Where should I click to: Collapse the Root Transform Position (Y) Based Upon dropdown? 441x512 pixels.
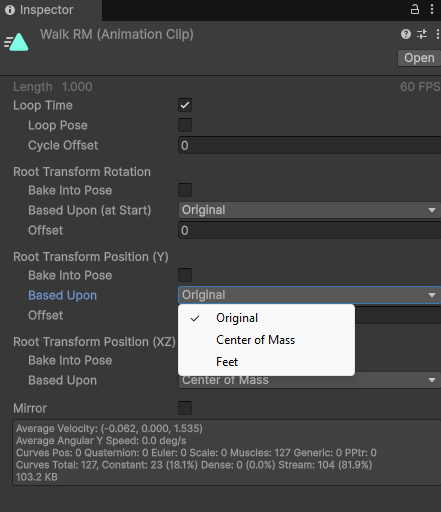pyautogui.click(x=310, y=295)
